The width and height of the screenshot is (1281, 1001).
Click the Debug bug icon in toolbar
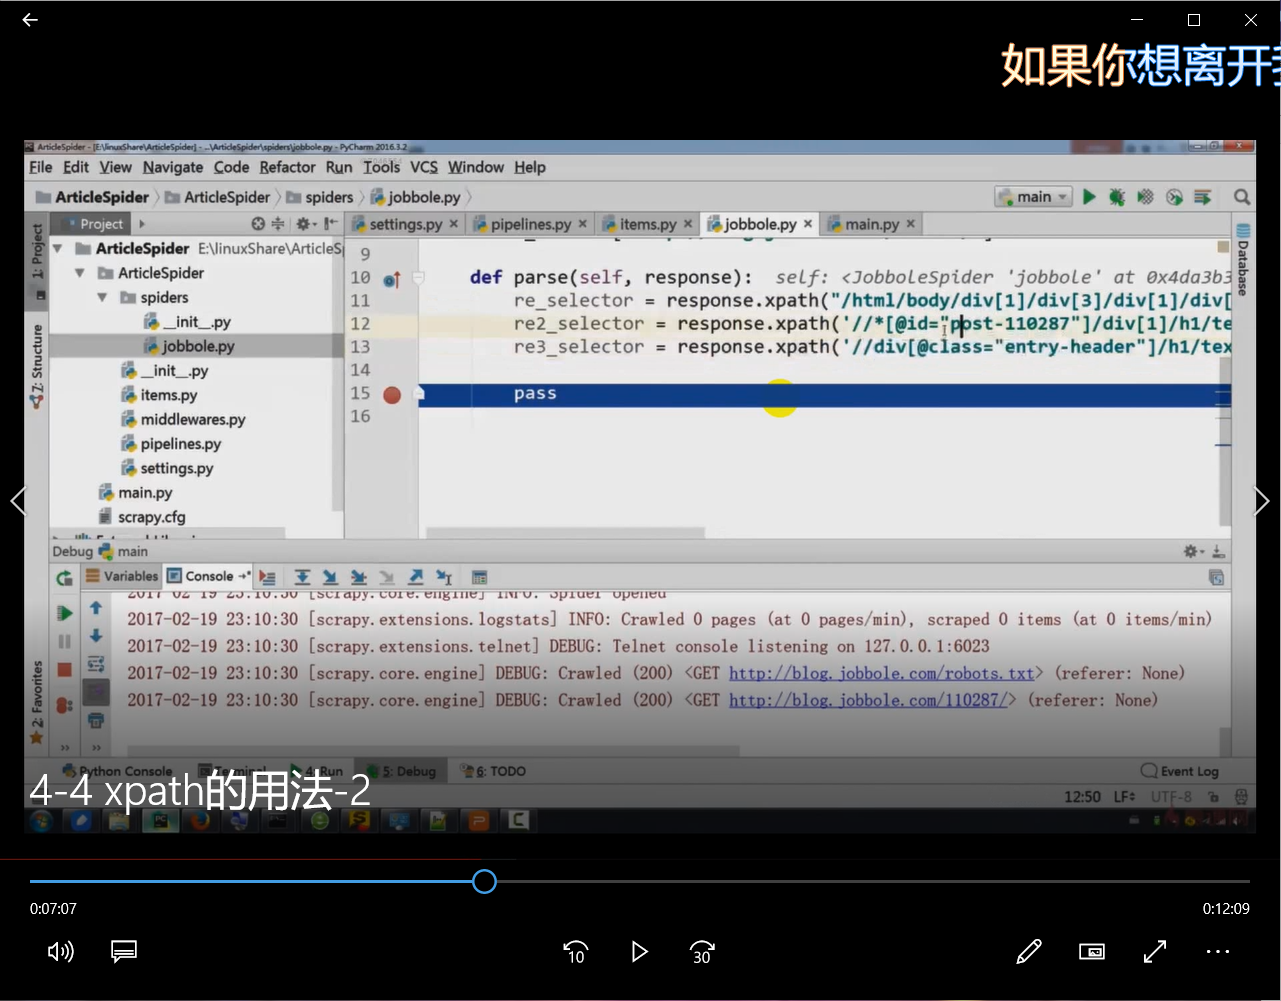1117,197
